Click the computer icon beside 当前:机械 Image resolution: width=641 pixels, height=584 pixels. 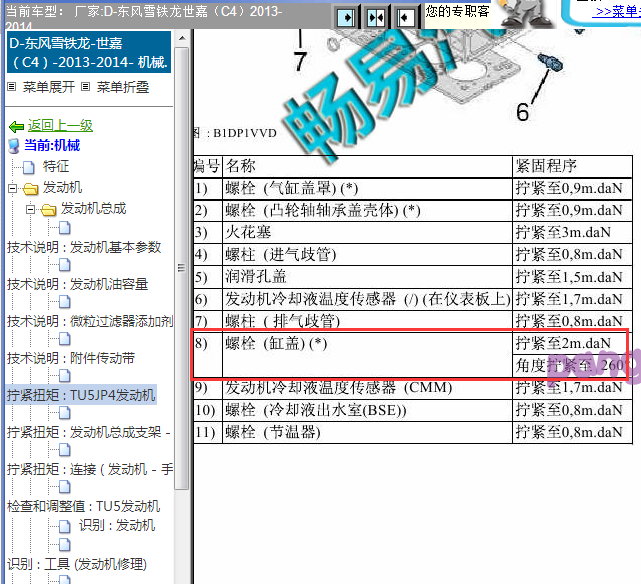click(14, 146)
